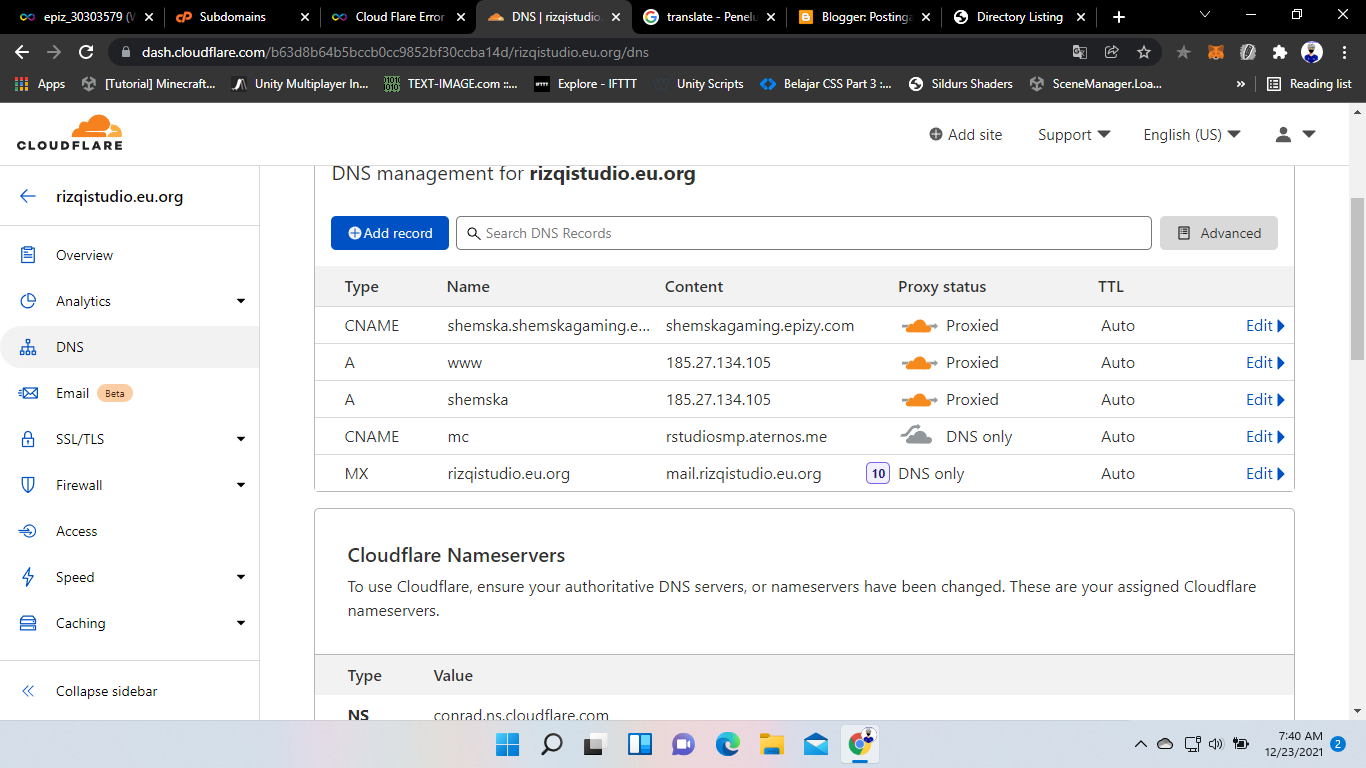
Task: Click the address bar URL
Action: pyautogui.click(x=395, y=52)
